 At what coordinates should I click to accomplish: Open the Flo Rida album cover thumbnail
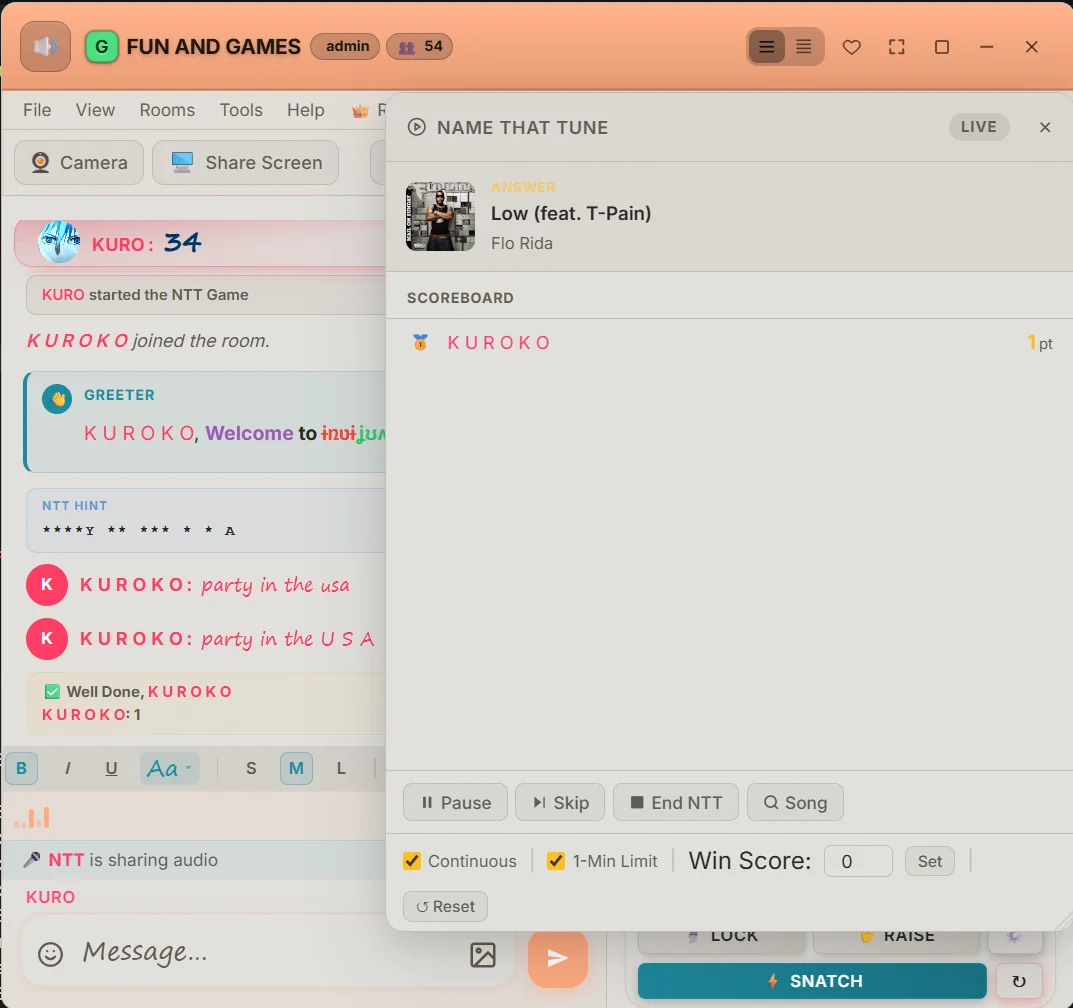tap(441, 216)
